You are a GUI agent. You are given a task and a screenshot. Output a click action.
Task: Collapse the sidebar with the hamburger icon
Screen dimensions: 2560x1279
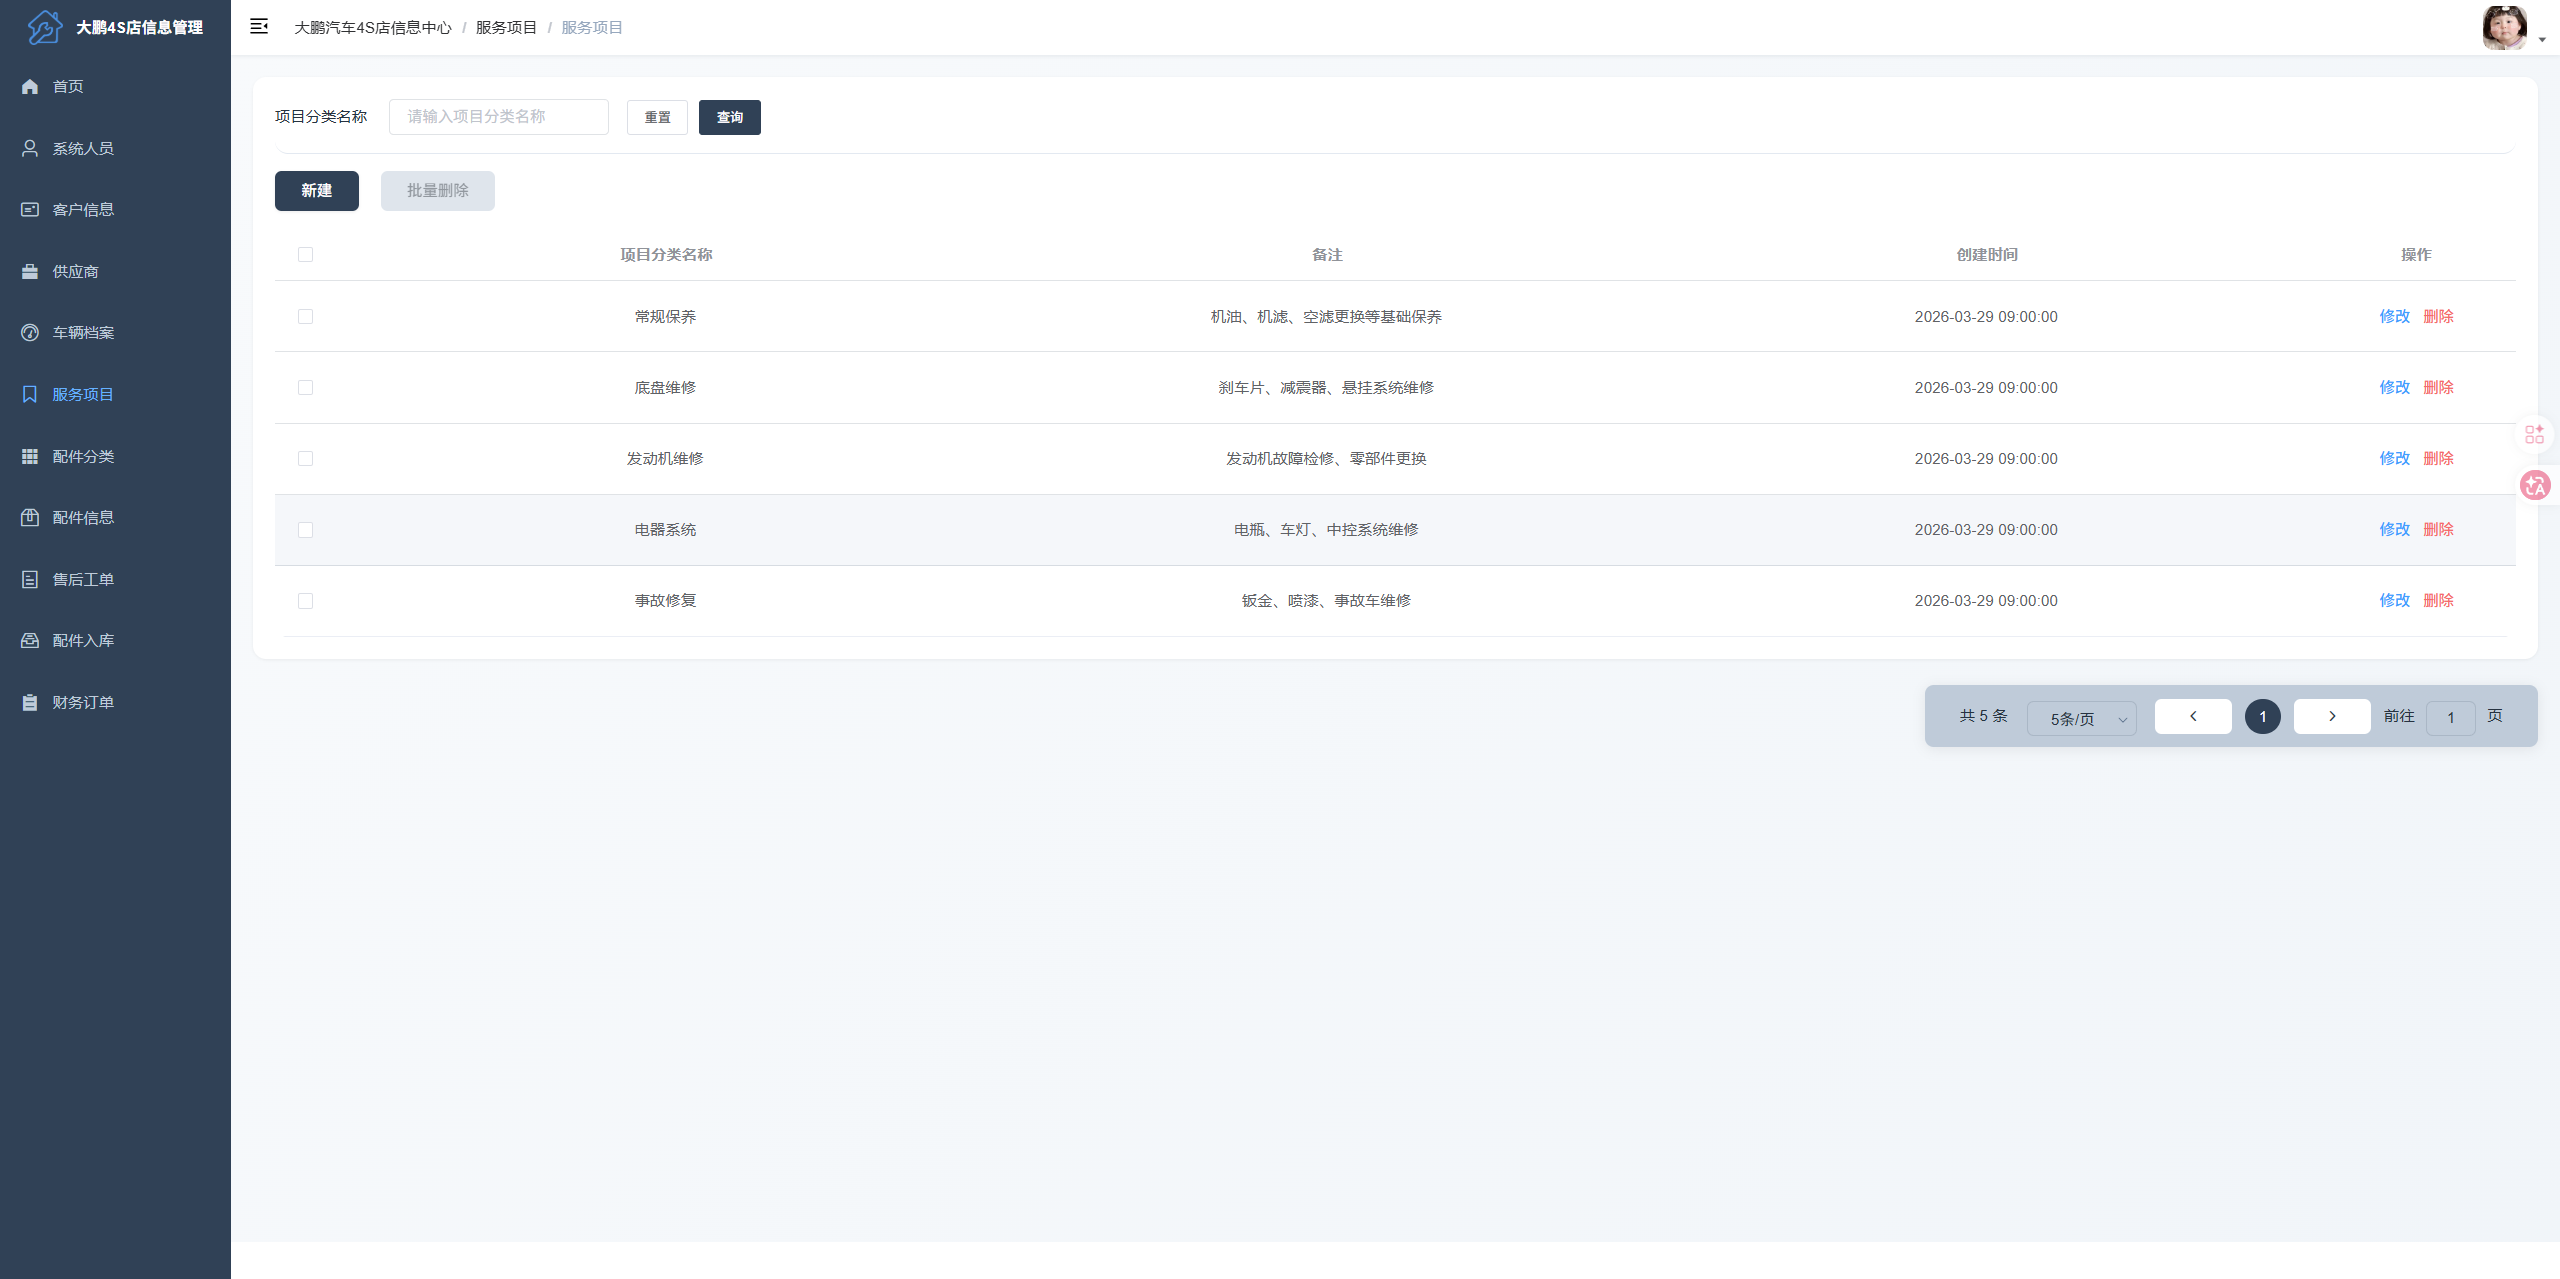click(x=259, y=27)
